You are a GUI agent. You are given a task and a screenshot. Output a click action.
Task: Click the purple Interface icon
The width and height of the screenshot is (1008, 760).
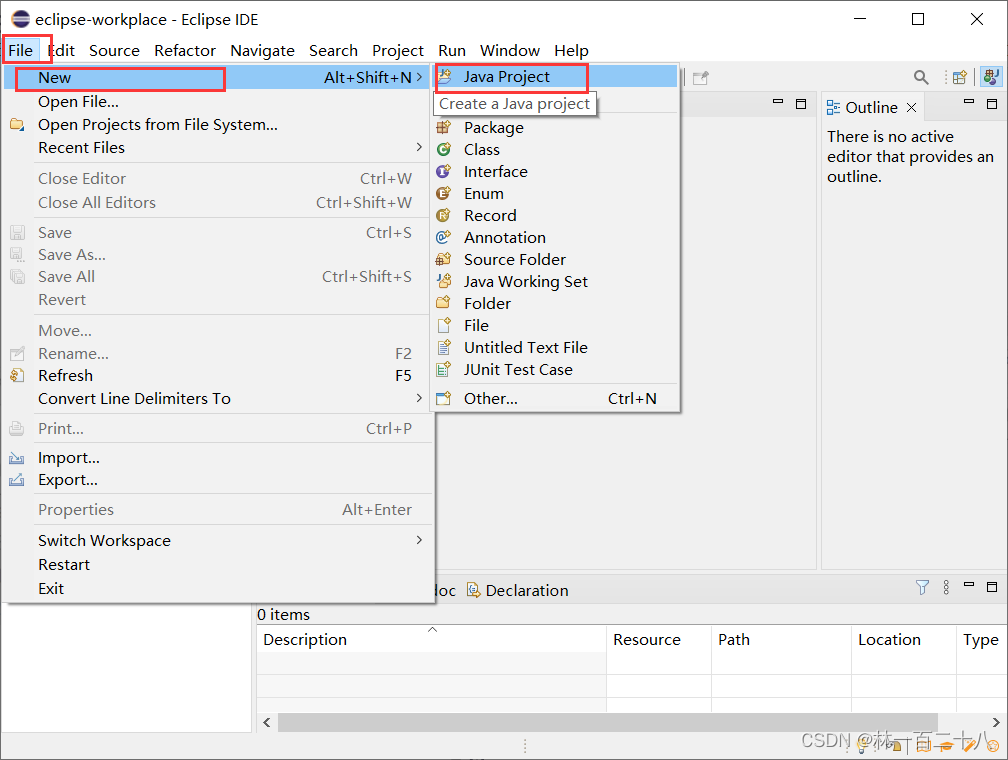pyautogui.click(x=444, y=171)
